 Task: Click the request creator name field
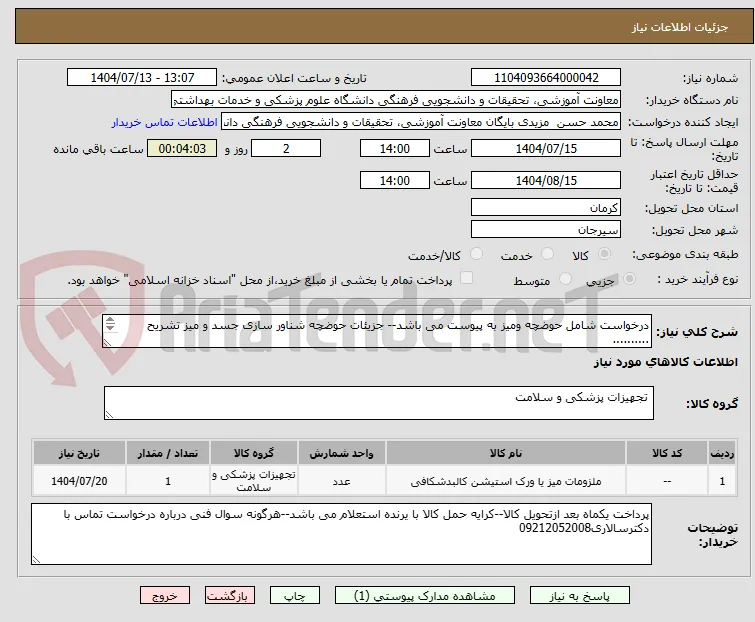421,122
